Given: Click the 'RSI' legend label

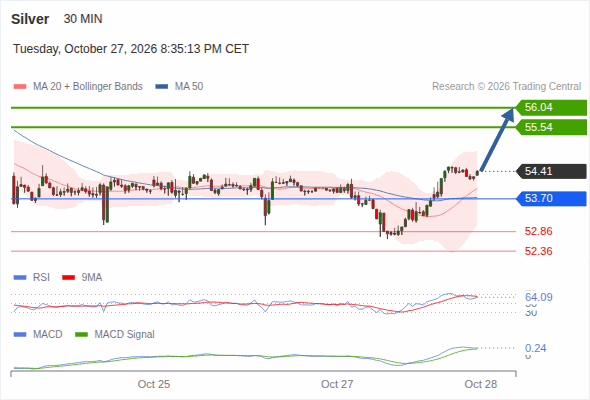Looking at the screenshot, I should [x=41, y=278].
